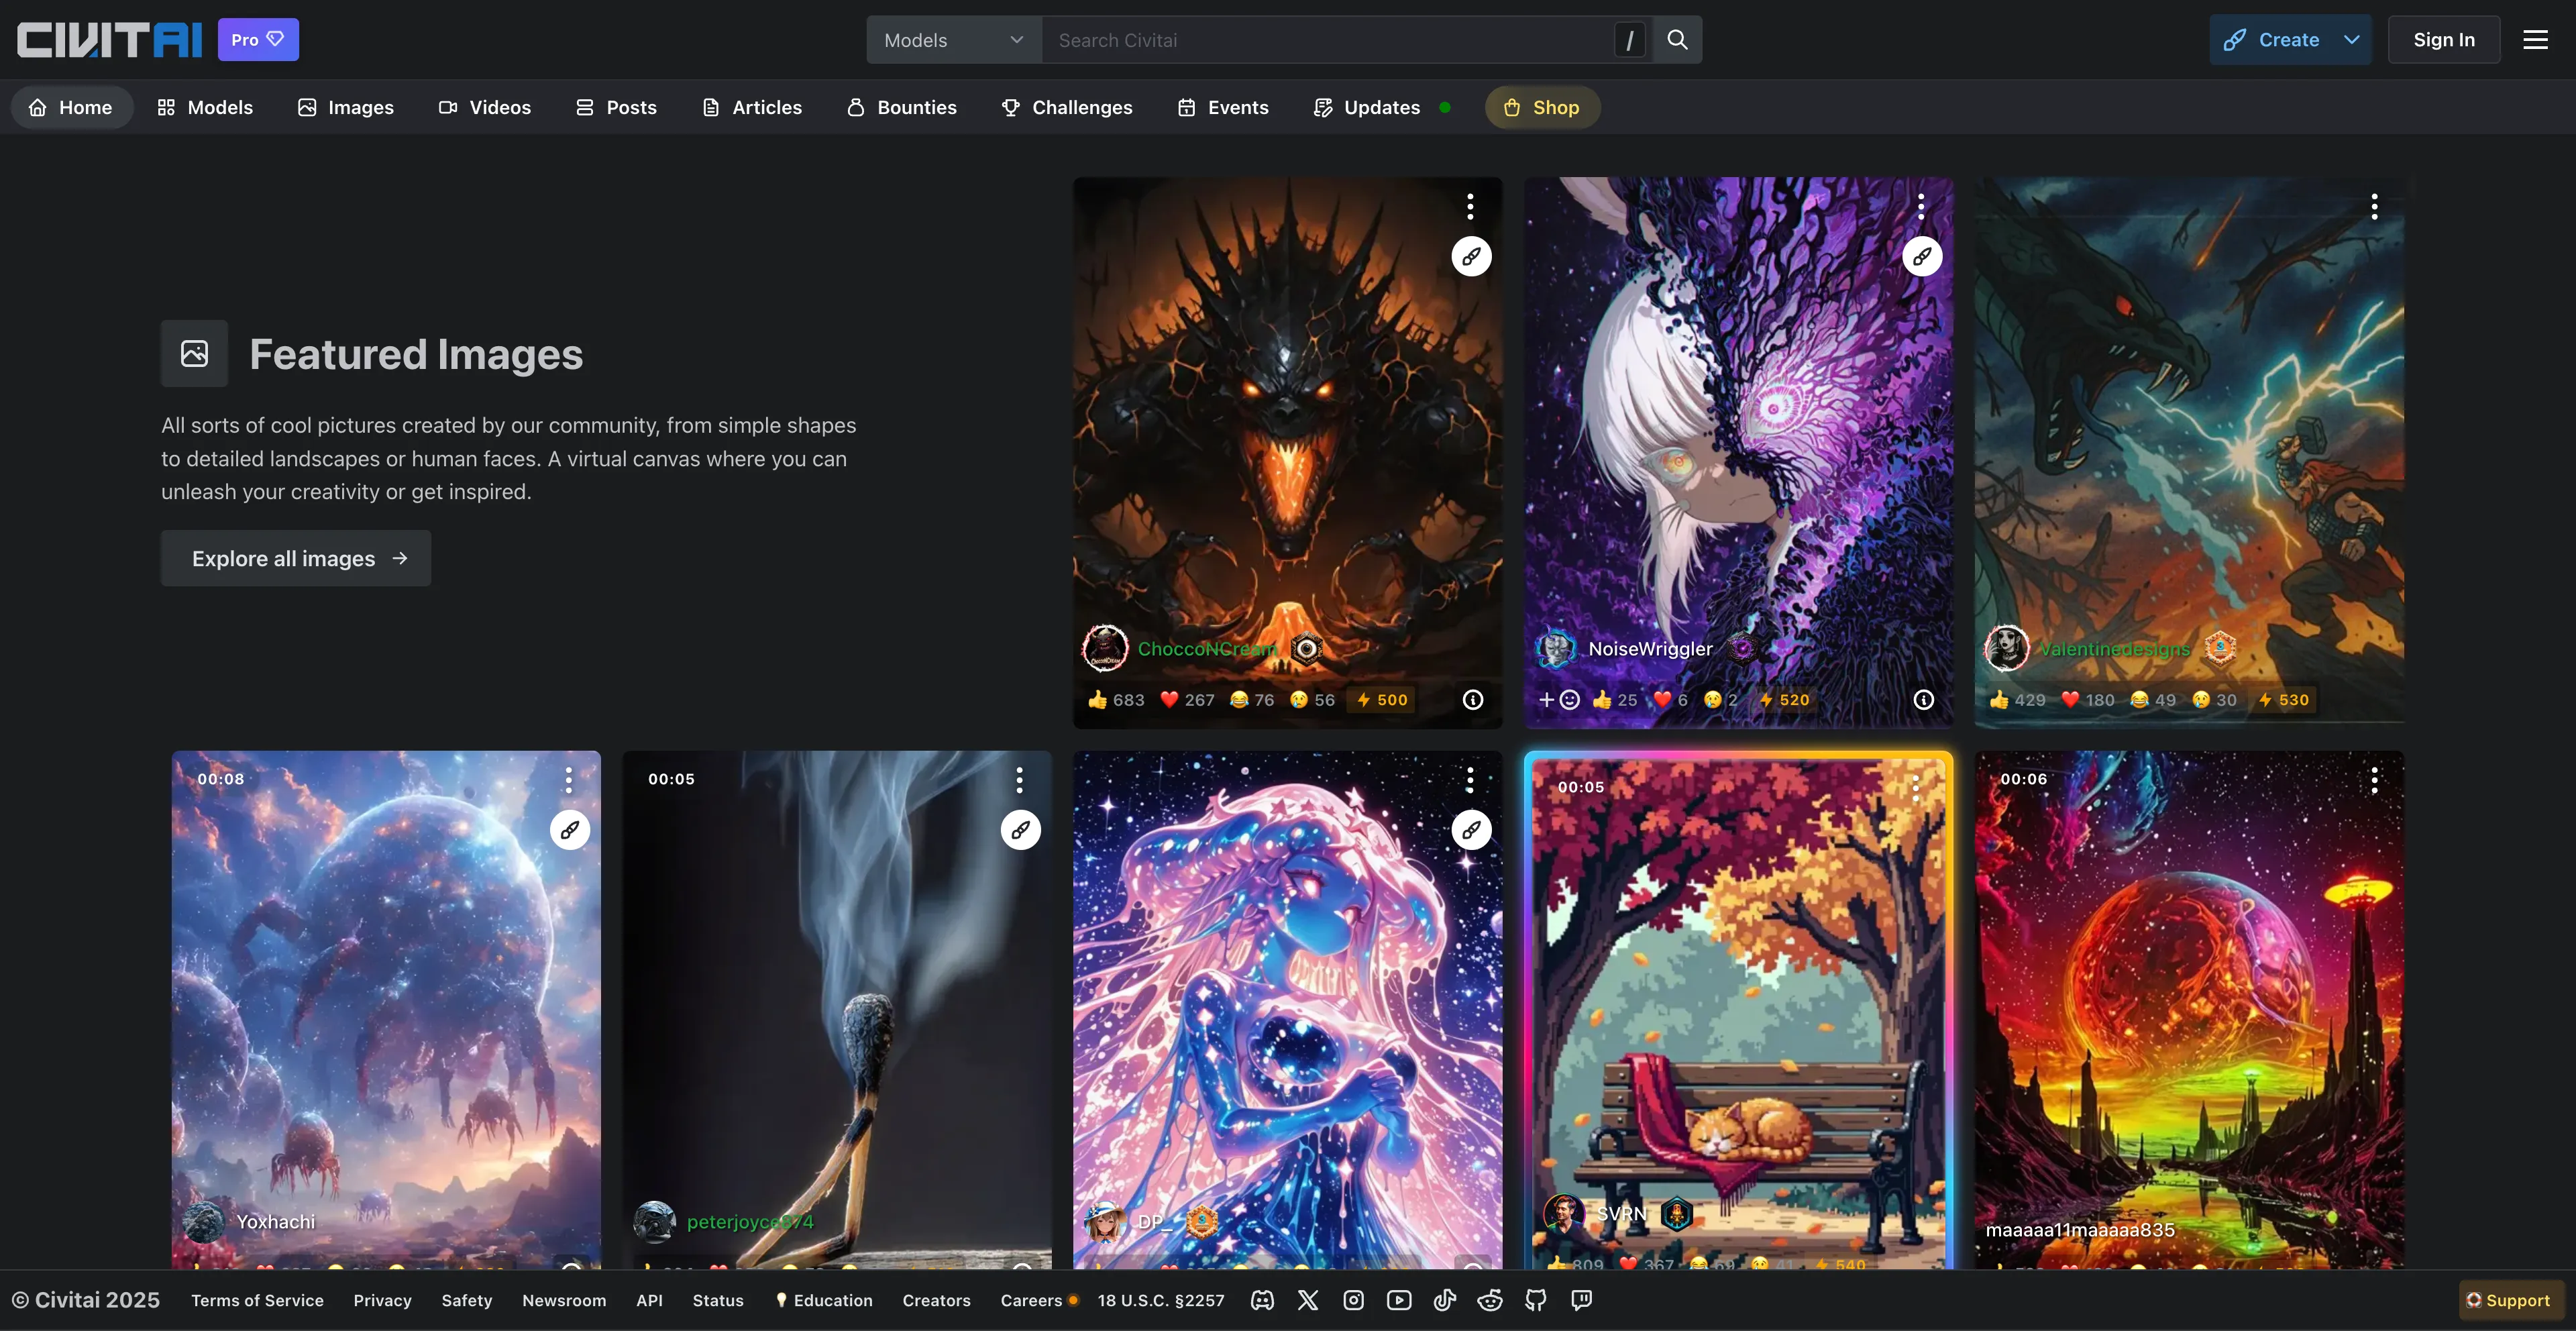Open three-dot menu on dragon lightning image
The width and height of the screenshot is (2576, 1331).
(2374, 207)
